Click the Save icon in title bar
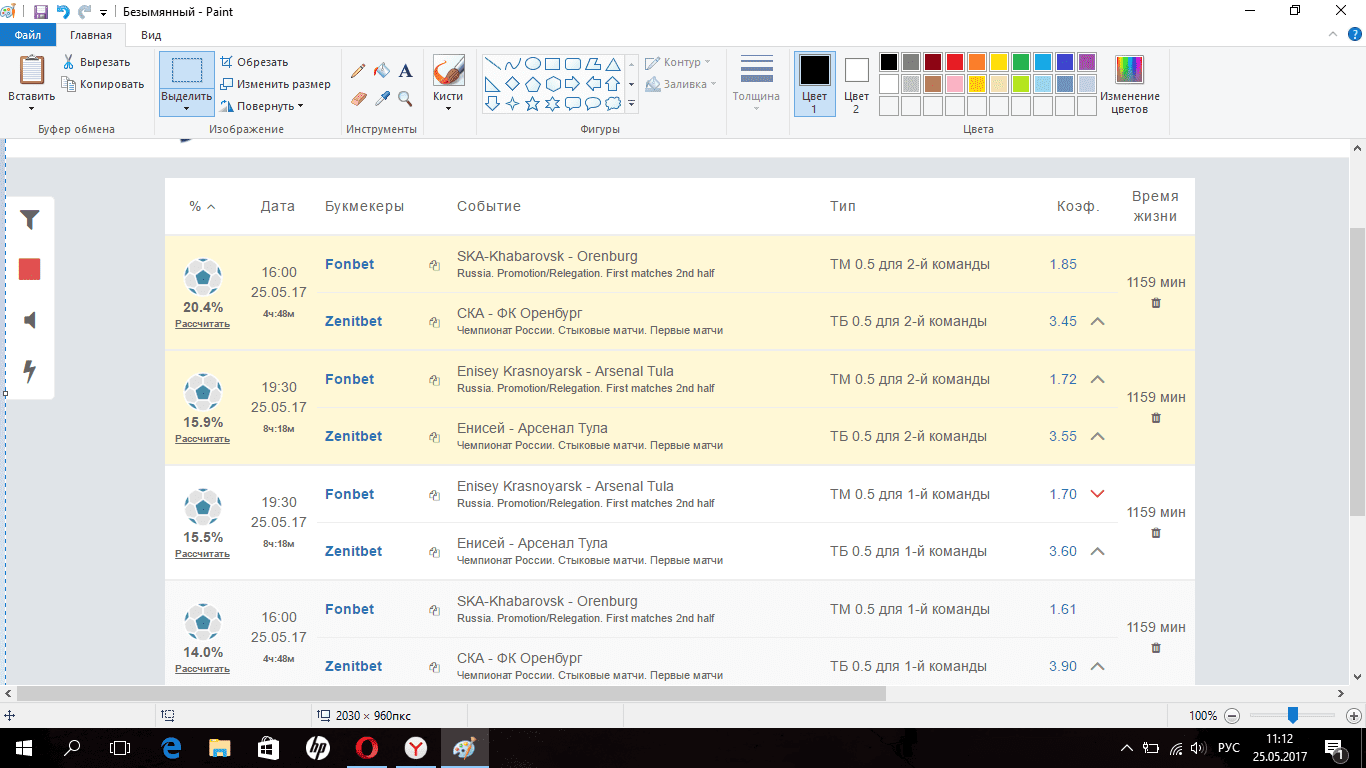This screenshot has width=1366, height=768. click(x=41, y=12)
